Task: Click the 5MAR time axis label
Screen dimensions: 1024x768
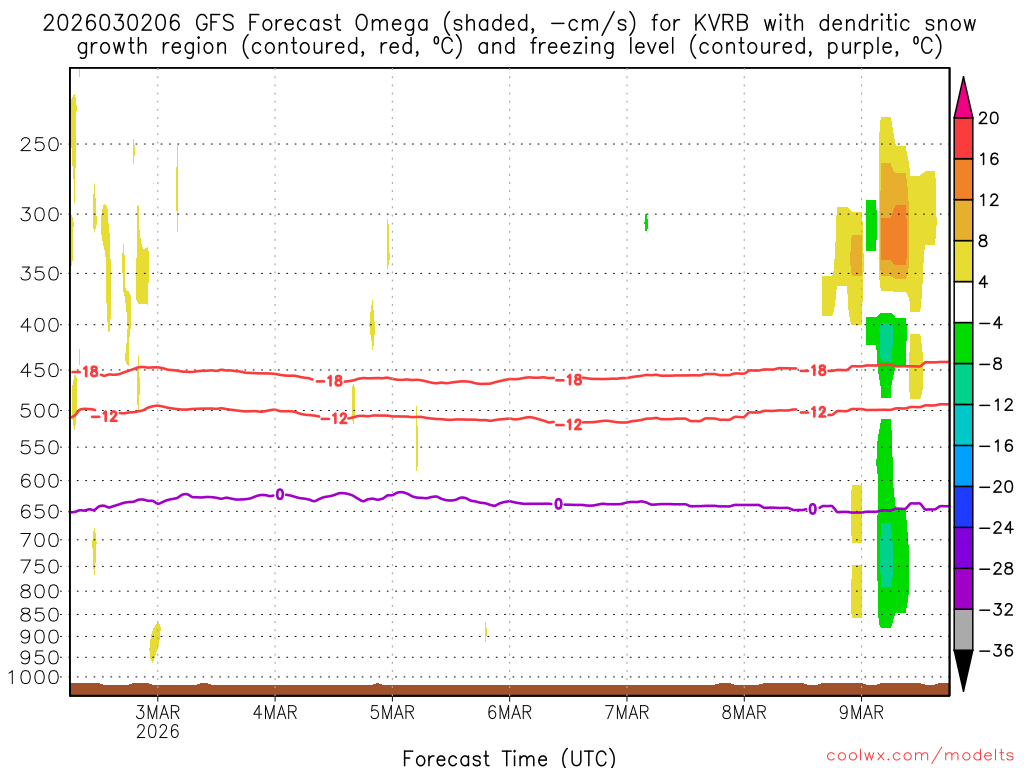Action: 392,712
